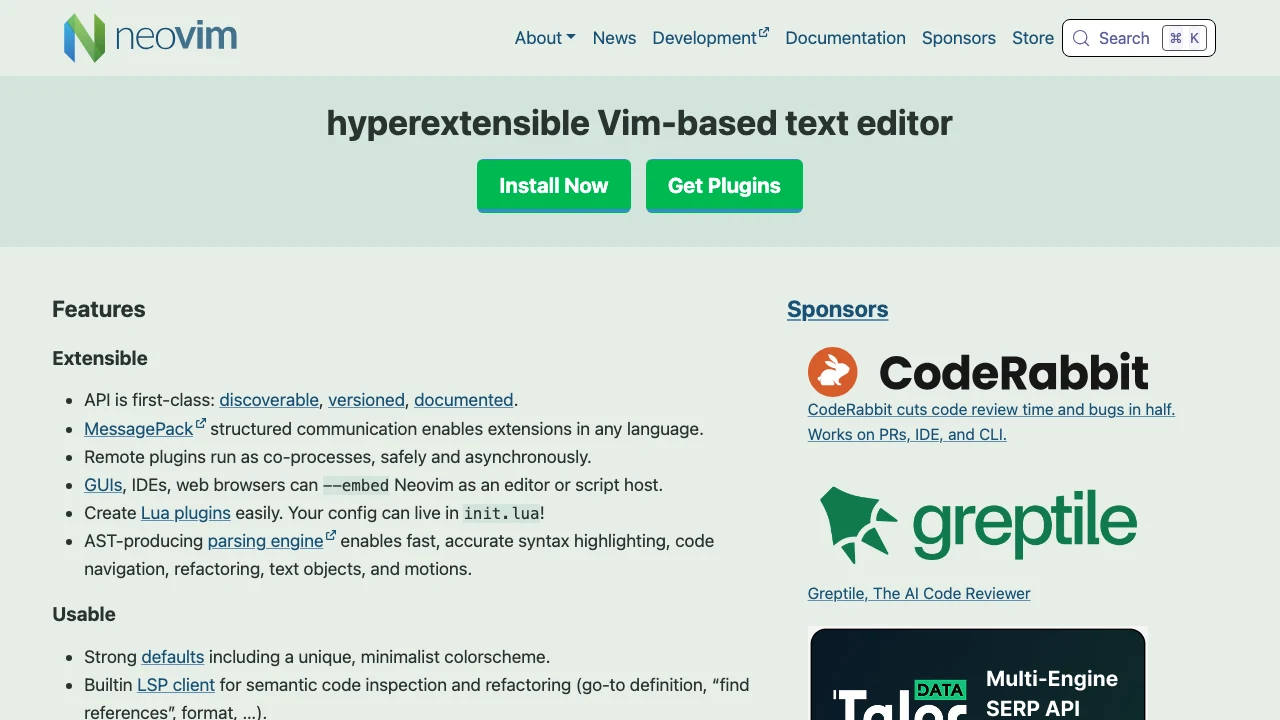Viewport: 1280px width, 720px height.
Task: Click the --embed code text
Action: click(x=356, y=486)
